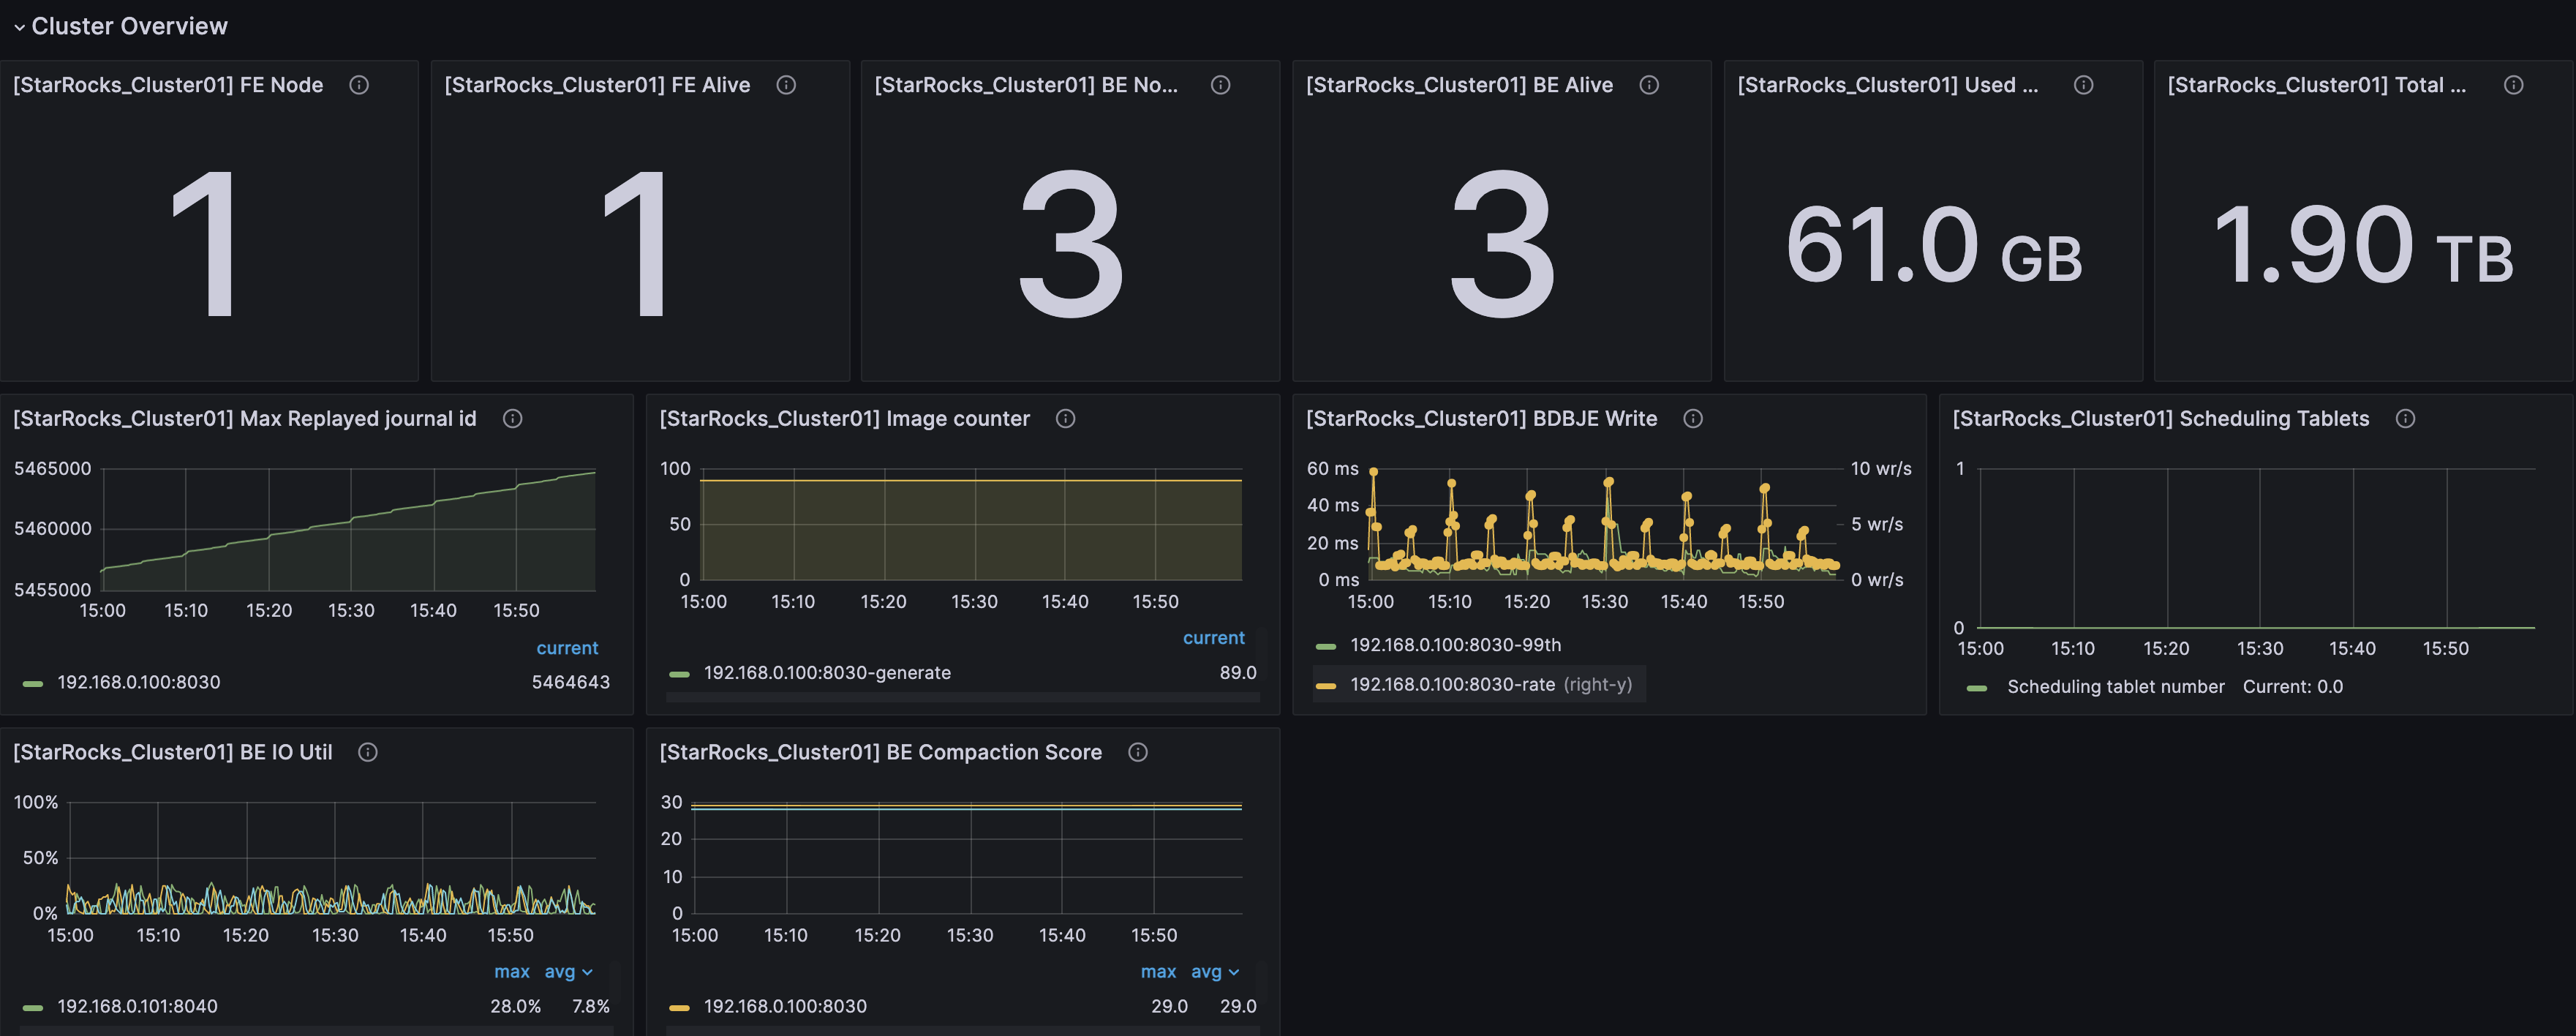Open BE Compaction Score panel title menu
Screen dimensions: 2576x1036
click(x=880, y=752)
